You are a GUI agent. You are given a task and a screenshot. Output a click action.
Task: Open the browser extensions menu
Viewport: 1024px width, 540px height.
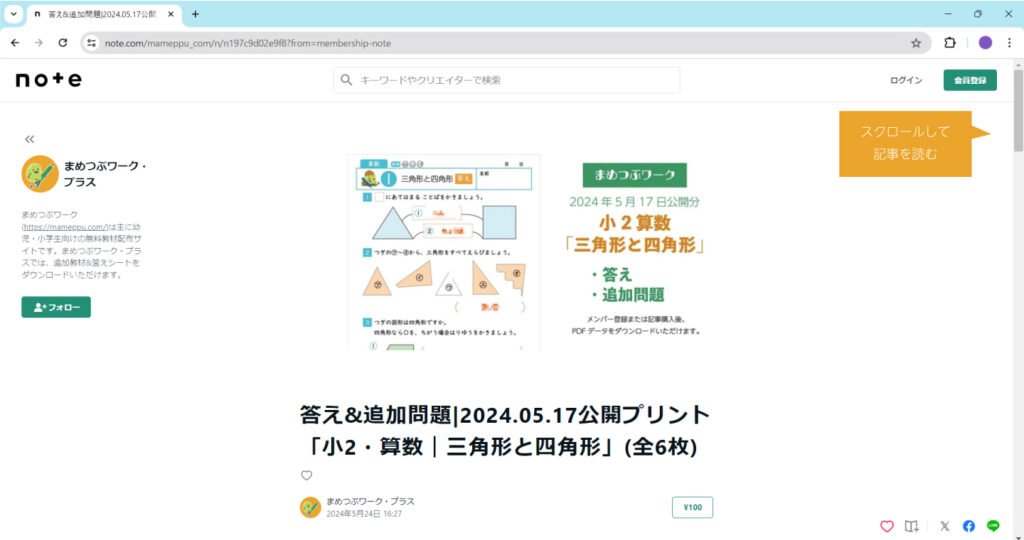pos(950,42)
